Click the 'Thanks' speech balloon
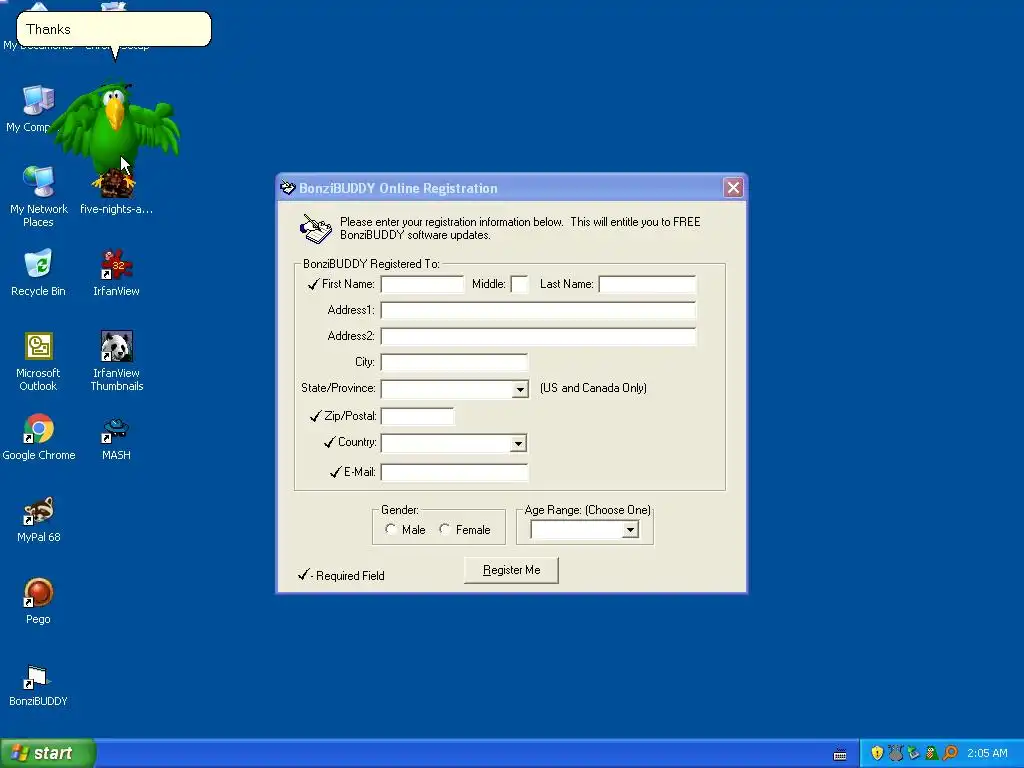The image size is (1024, 768). (x=114, y=29)
